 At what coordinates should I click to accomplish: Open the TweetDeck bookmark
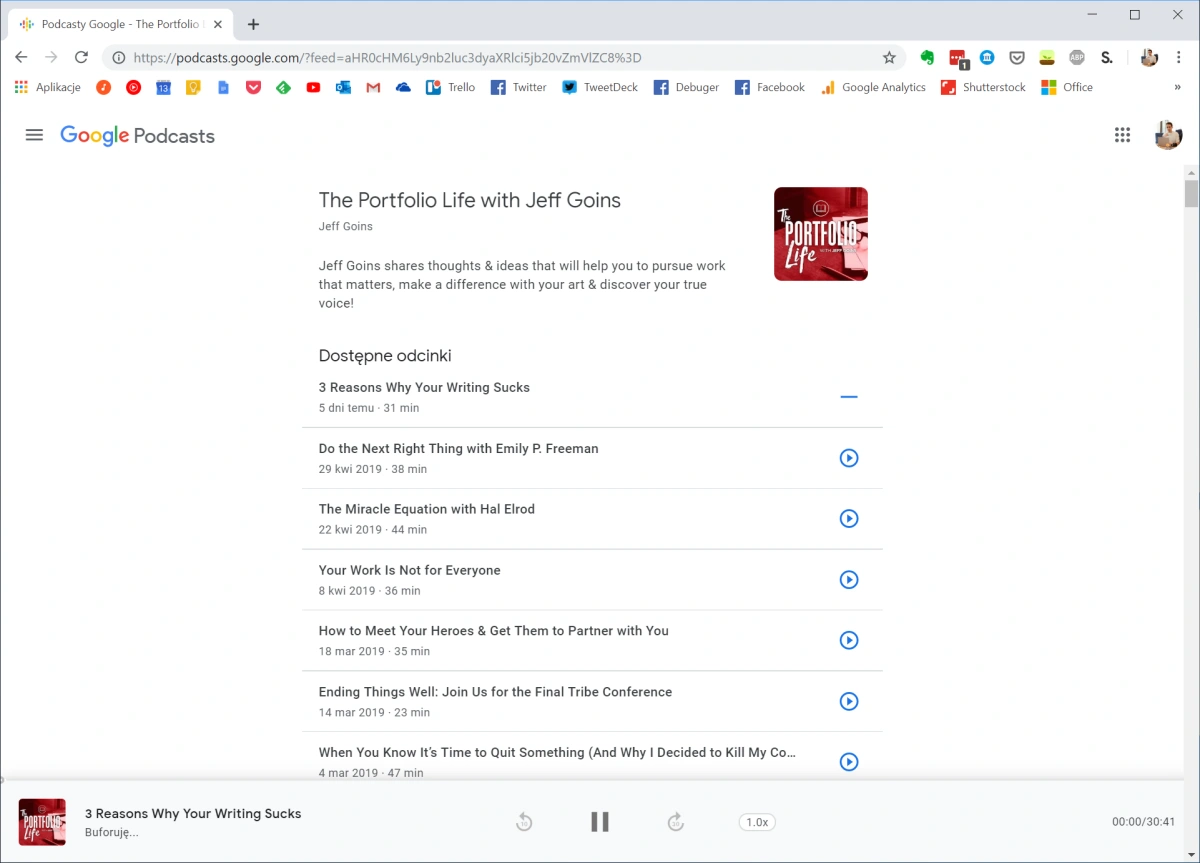599,88
